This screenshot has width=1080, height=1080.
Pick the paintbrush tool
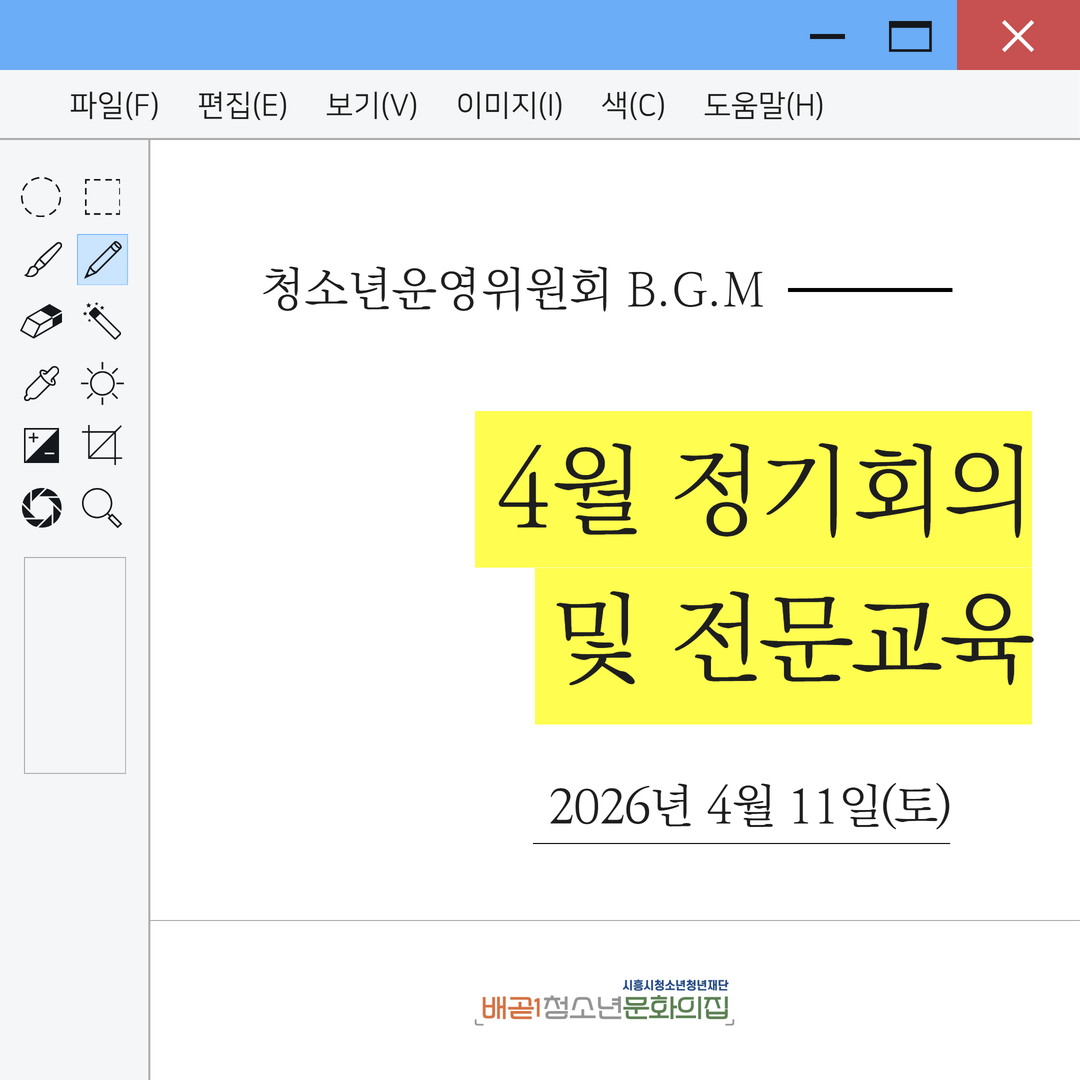(42, 260)
